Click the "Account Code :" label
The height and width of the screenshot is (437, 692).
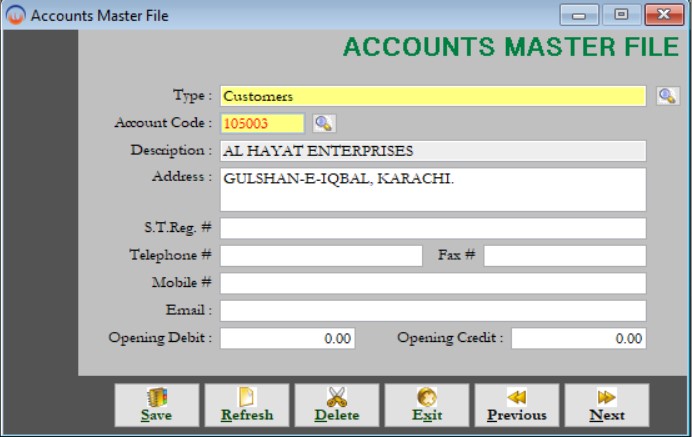163,123
